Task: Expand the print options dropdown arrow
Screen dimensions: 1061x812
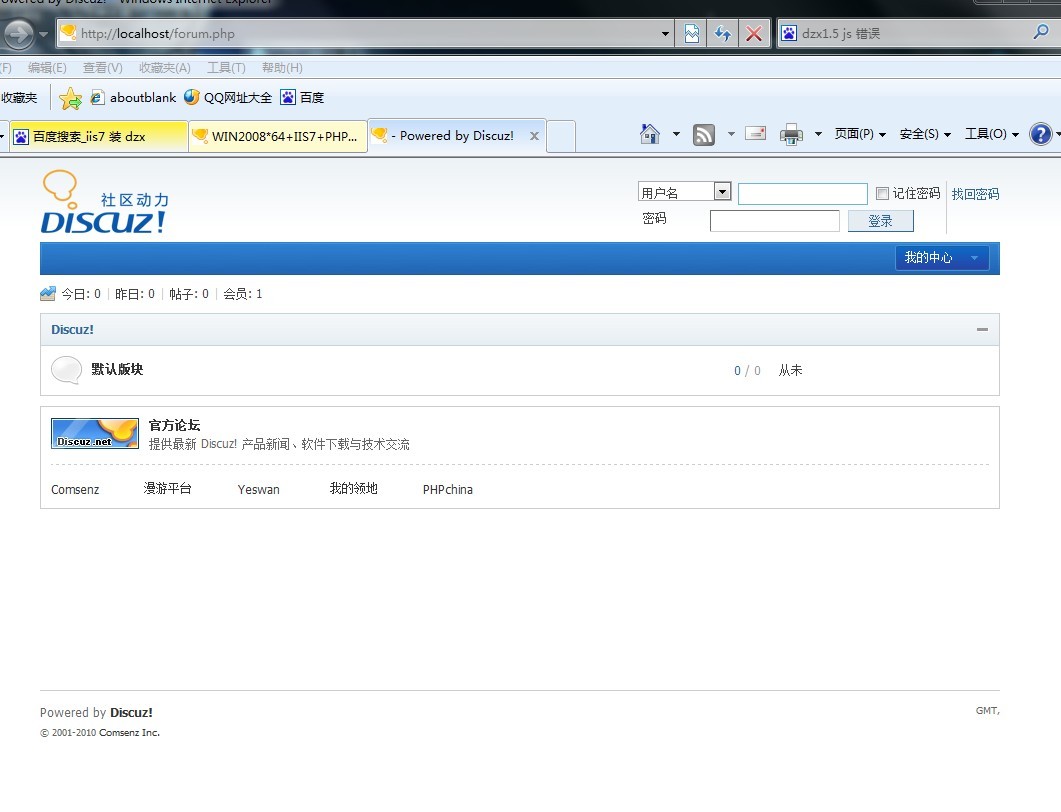Action: [x=818, y=134]
